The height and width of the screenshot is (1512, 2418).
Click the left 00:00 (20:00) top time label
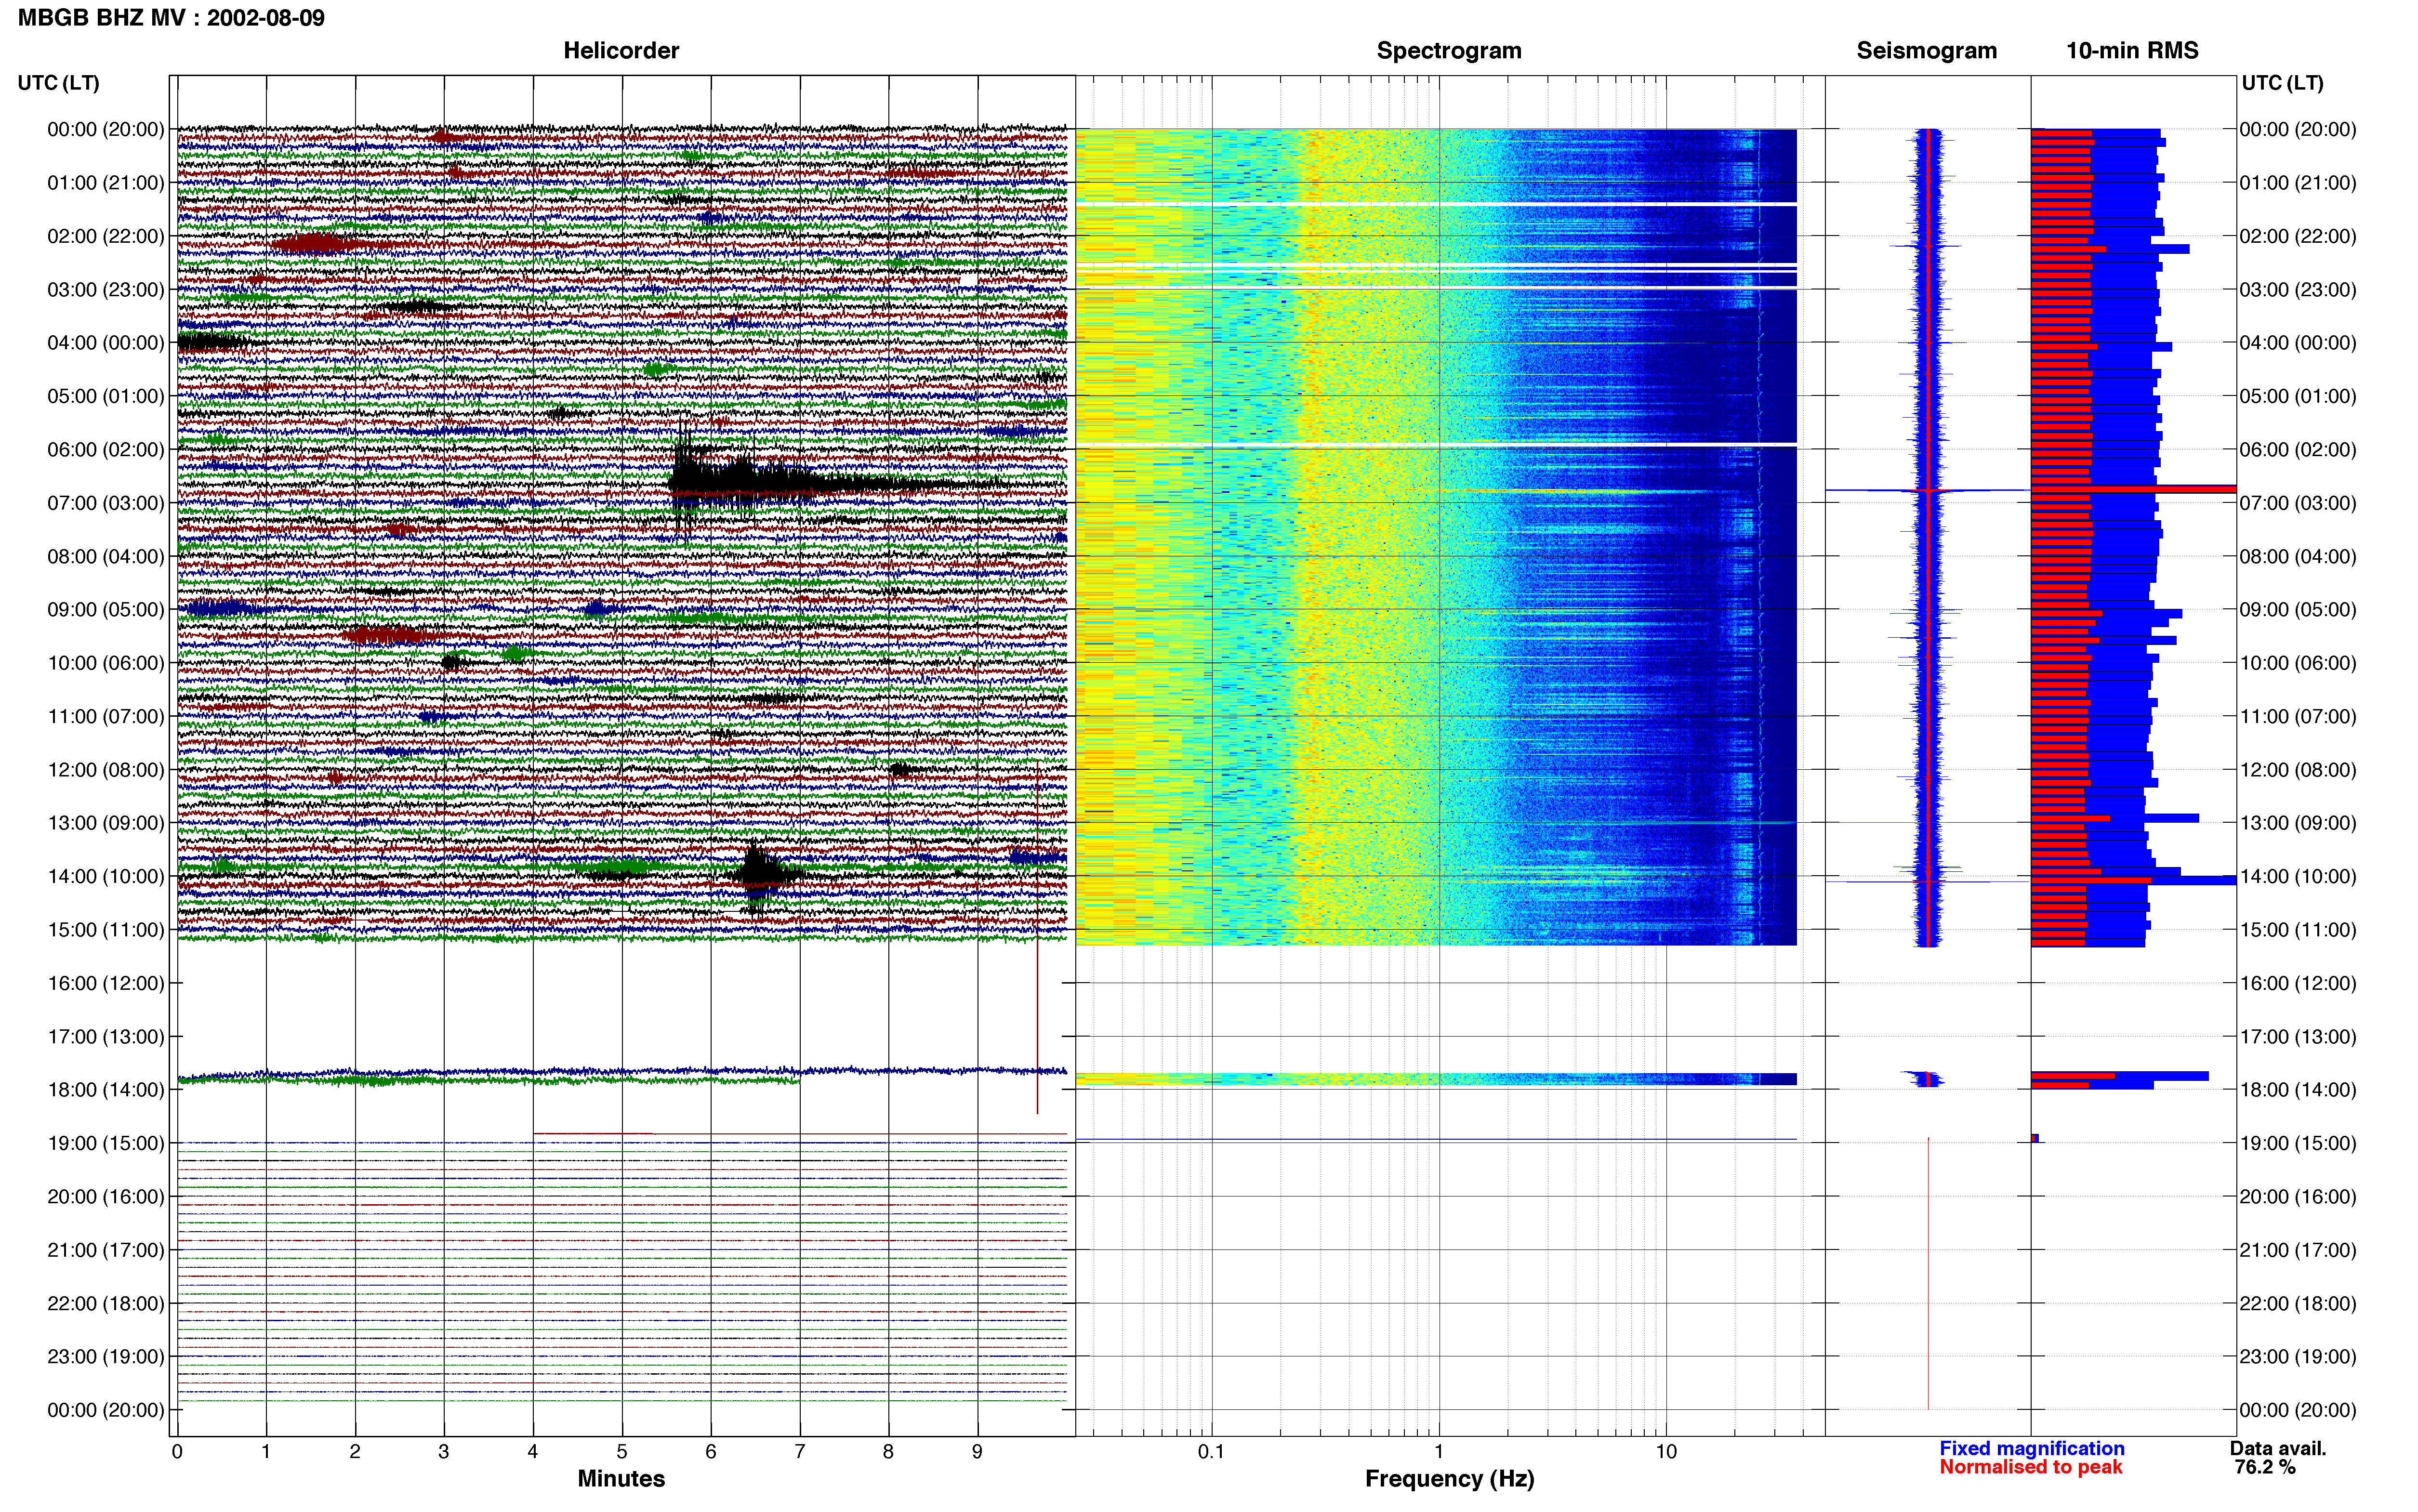[106, 129]
